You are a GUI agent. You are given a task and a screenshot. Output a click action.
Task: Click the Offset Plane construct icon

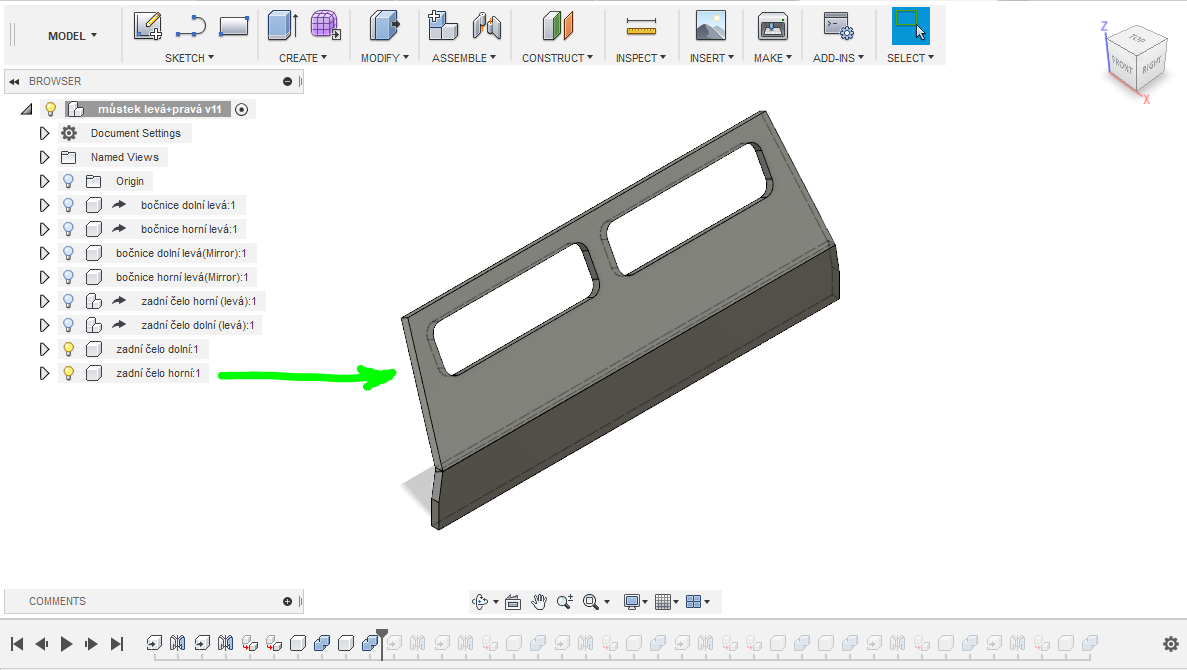click(x=557, y=26)
